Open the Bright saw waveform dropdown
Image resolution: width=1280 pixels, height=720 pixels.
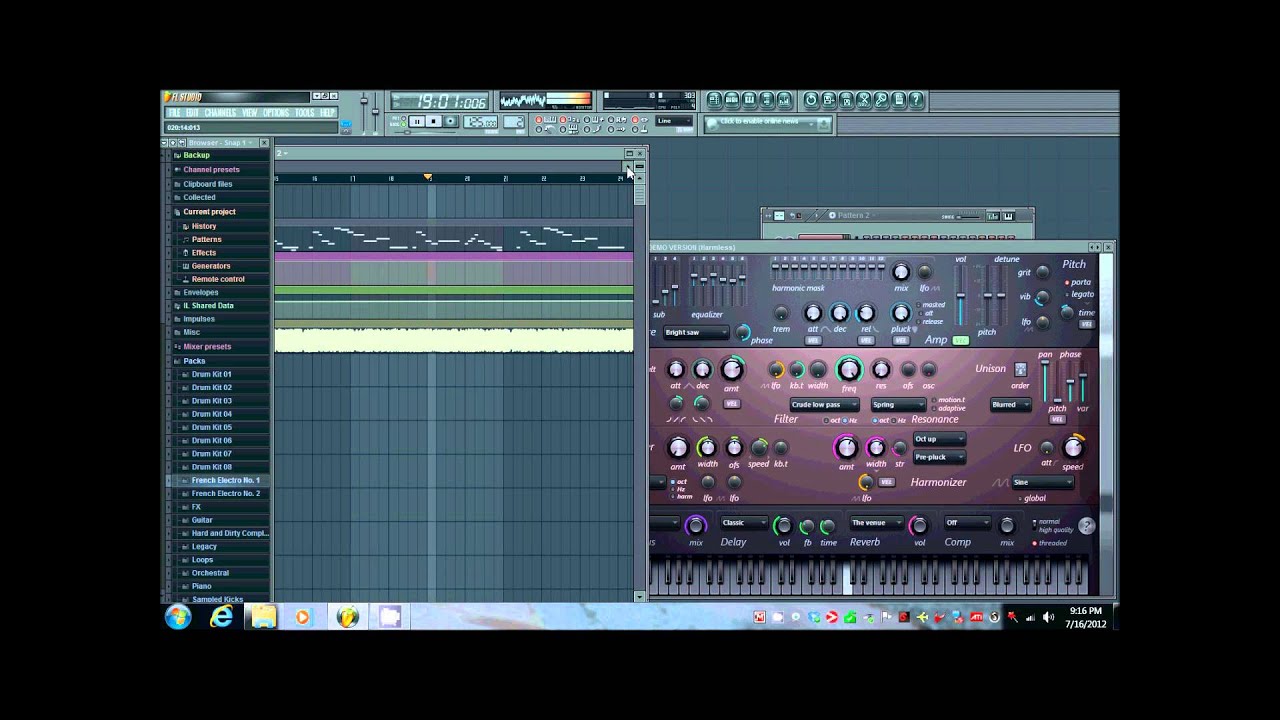697,333
